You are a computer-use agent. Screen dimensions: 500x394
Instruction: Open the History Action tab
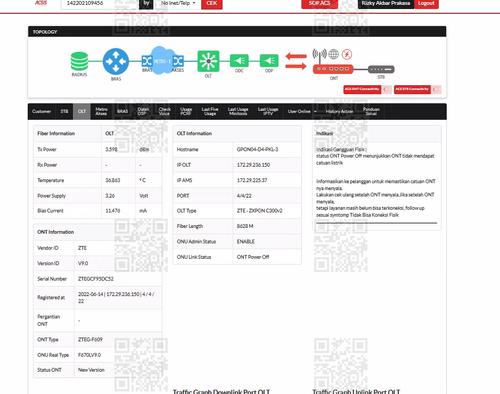click(339, 111)
